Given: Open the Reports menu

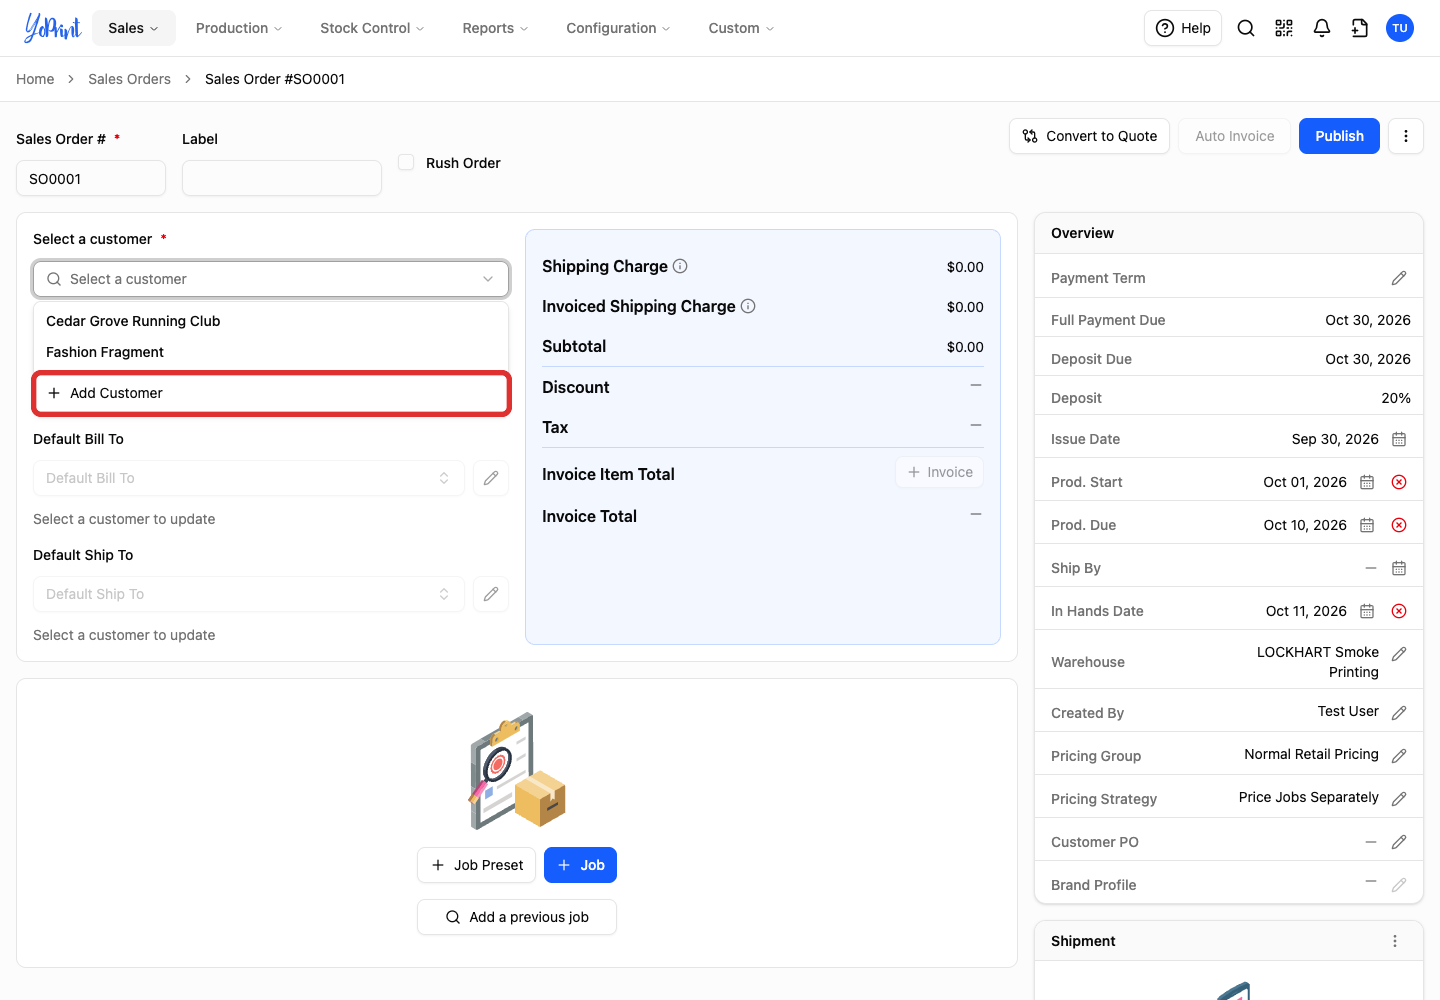Looking at the screenshot, I should click(x=495, y=28).
